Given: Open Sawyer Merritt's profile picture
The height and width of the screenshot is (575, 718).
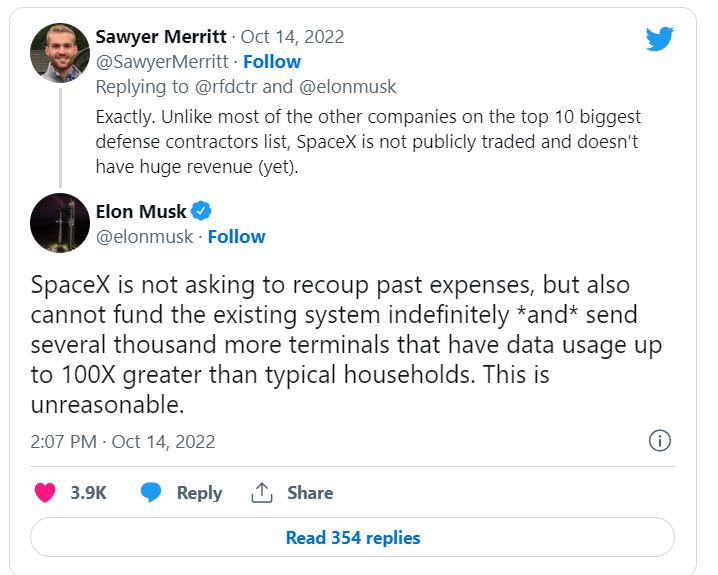Looking at the screenshot, I should 60,53.
